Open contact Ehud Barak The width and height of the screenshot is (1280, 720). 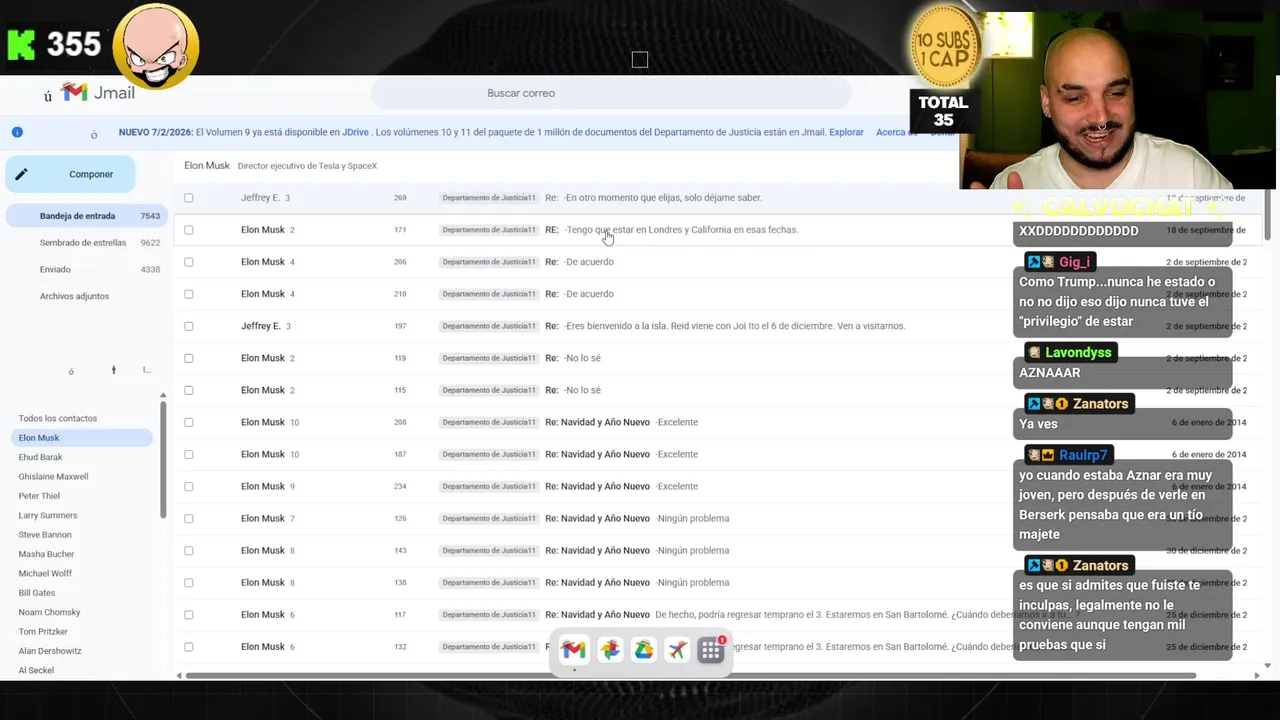40,457
